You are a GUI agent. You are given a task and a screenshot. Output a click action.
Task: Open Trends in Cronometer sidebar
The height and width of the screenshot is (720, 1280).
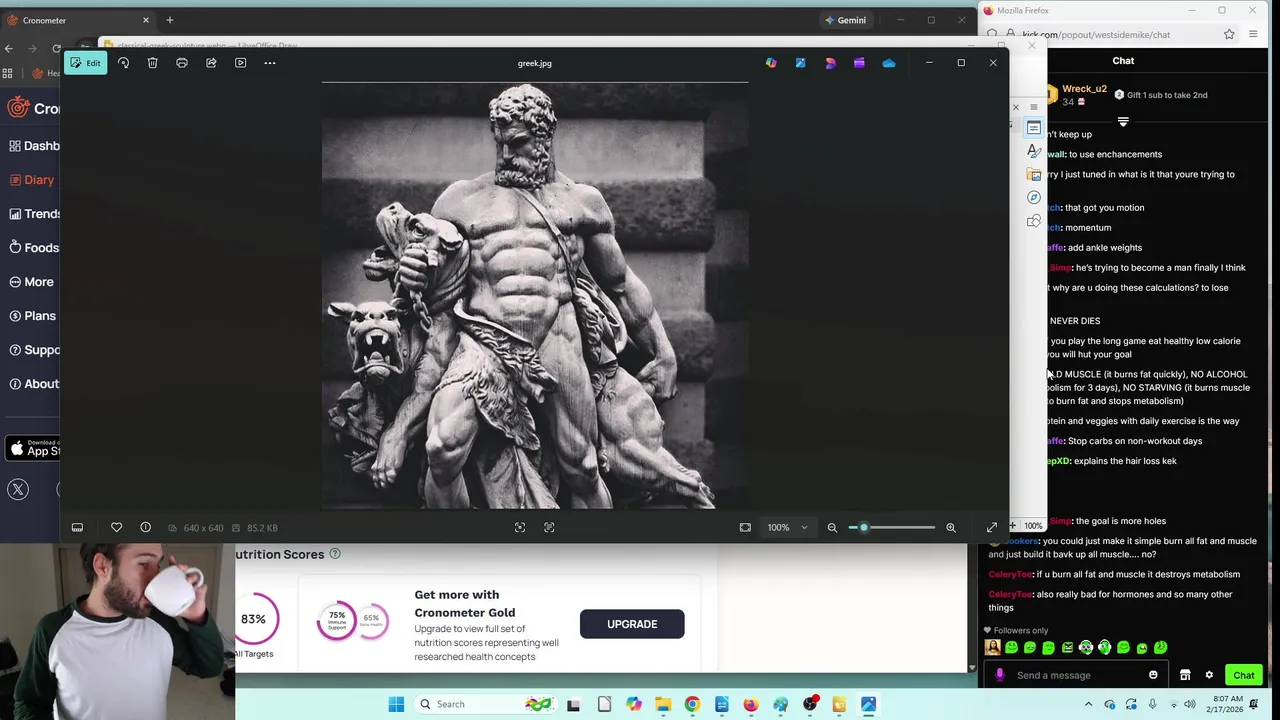coord(35,214)
